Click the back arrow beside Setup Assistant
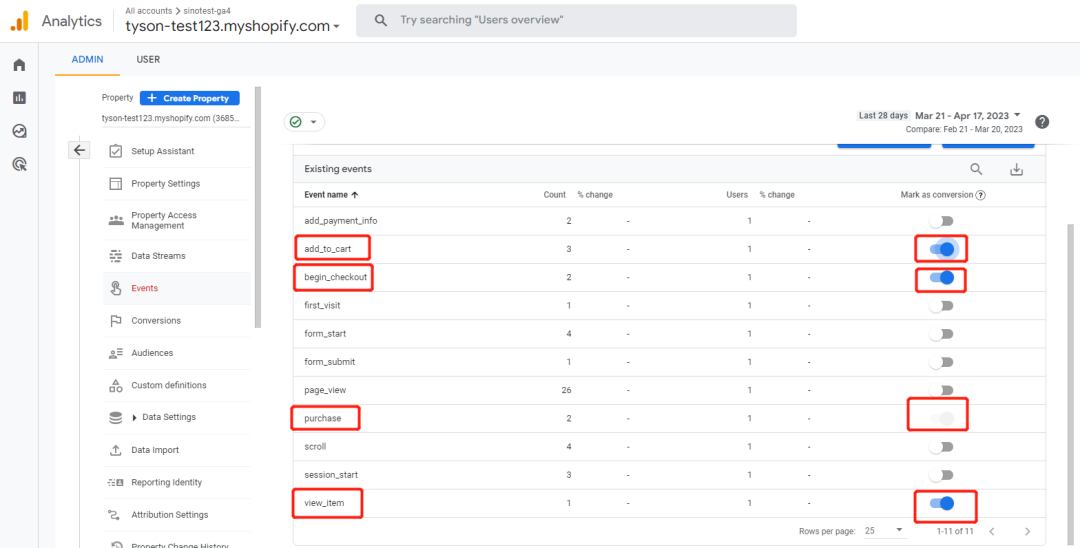 [80, 150]
